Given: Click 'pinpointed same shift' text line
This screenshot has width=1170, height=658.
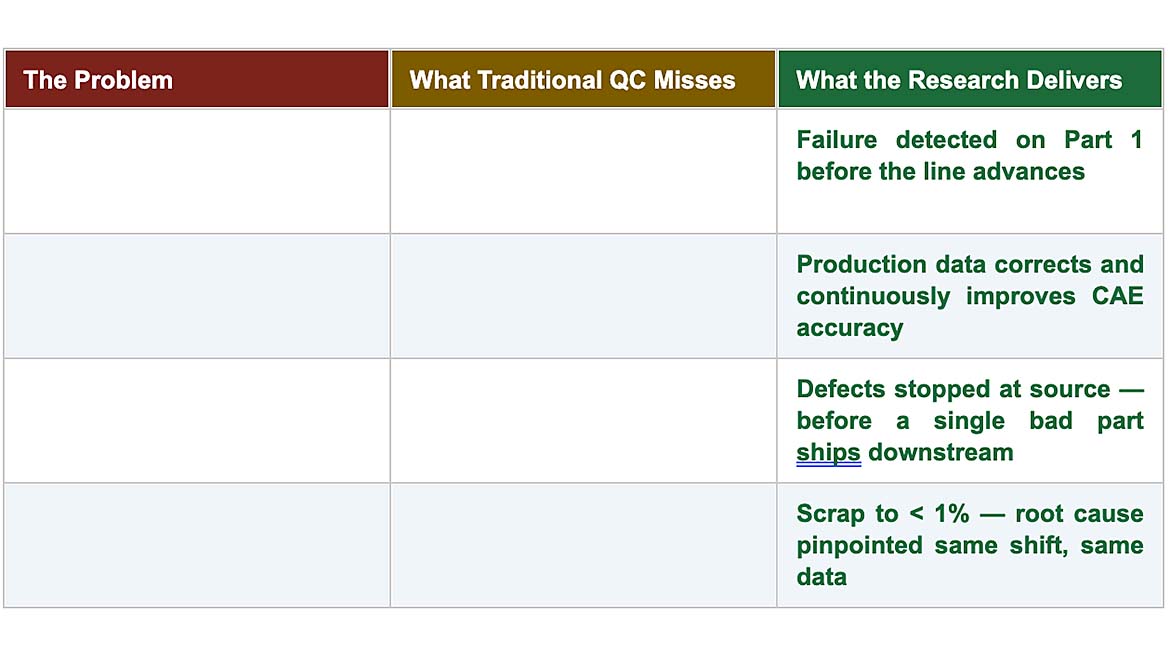Looking at the screenshot, I should point(932,545).
